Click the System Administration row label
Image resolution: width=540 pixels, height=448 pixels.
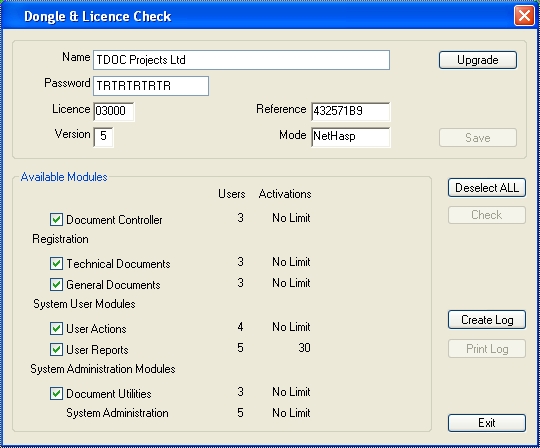(x=117, y=413)
